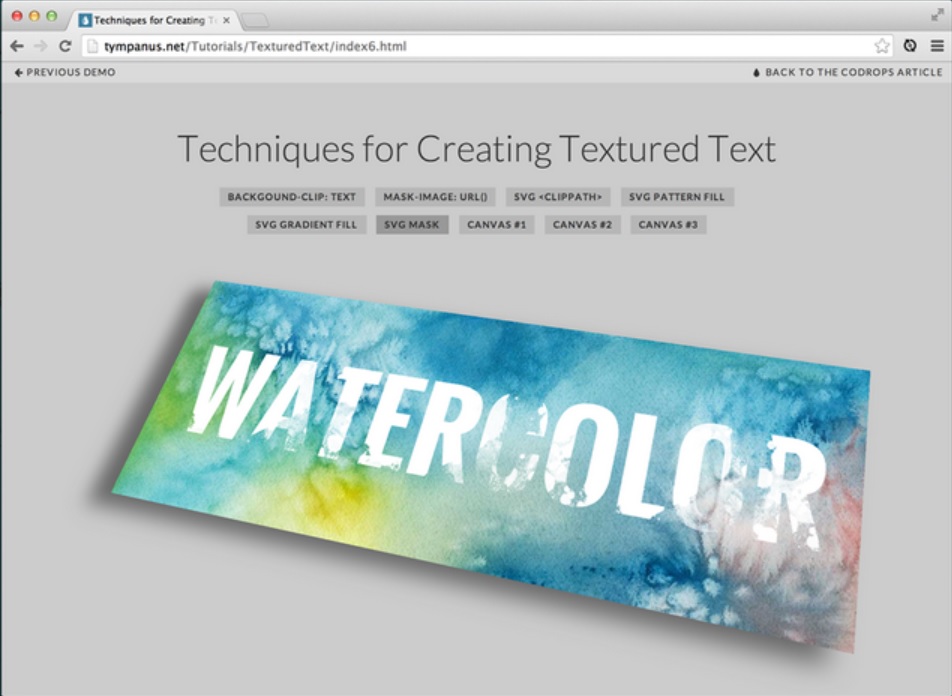
Task: Open the SVG <CLIPPATH> demo
Action: tap(558, 197)
